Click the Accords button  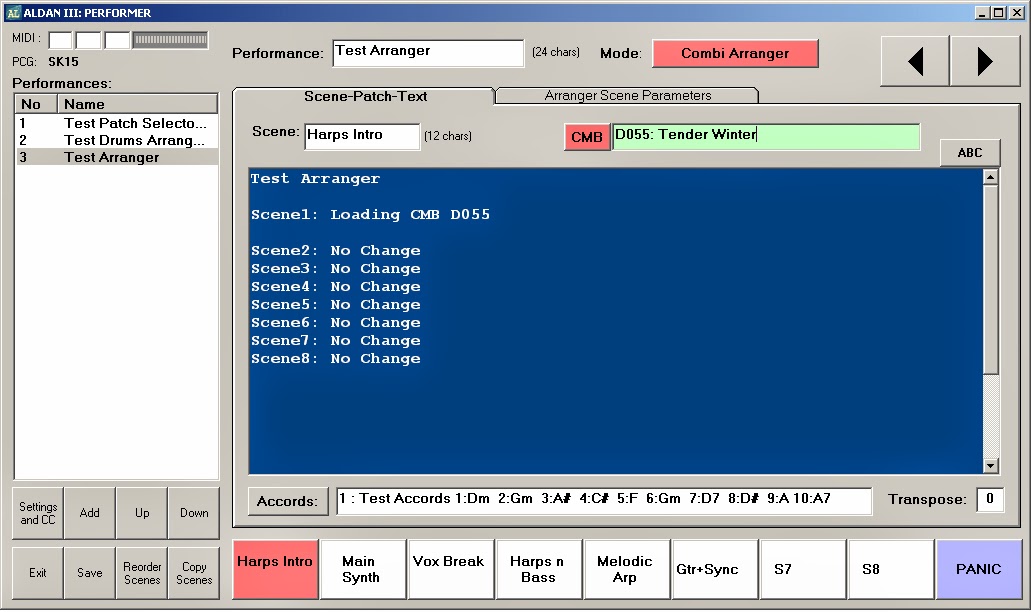coord(287,501)
